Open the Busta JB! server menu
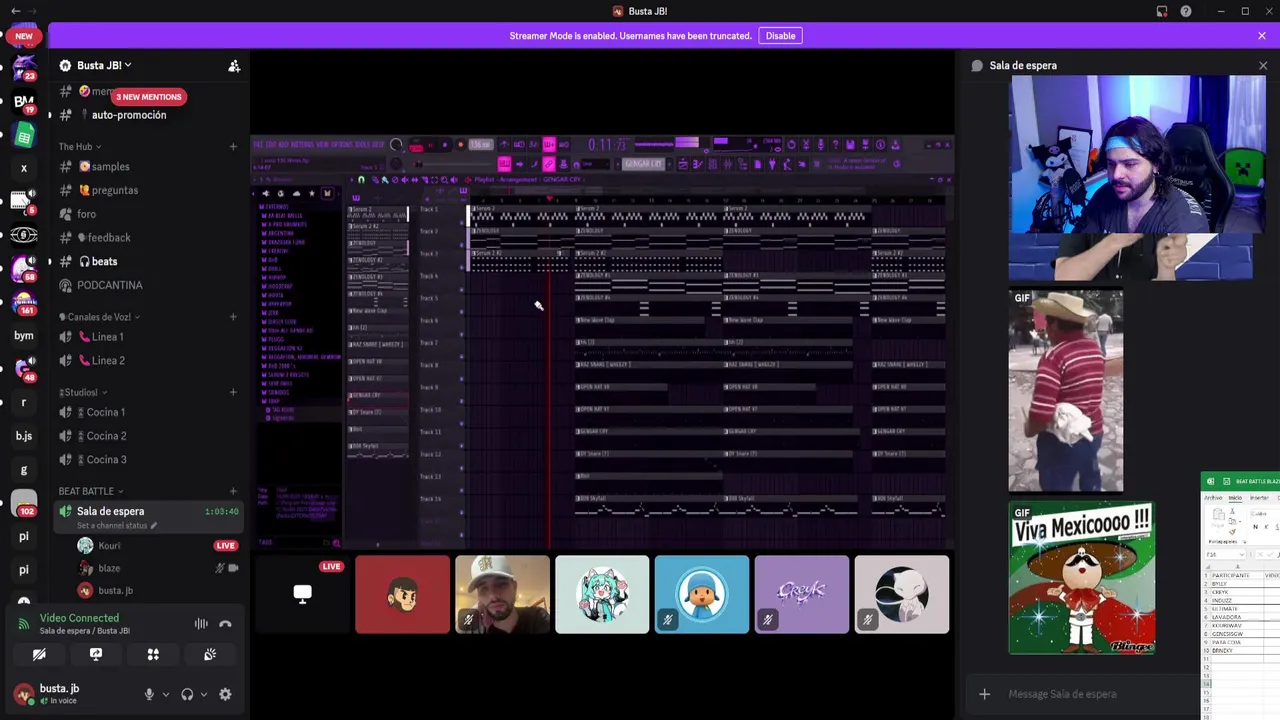This screenshot has height=720, width=1280. click(105, 66)
